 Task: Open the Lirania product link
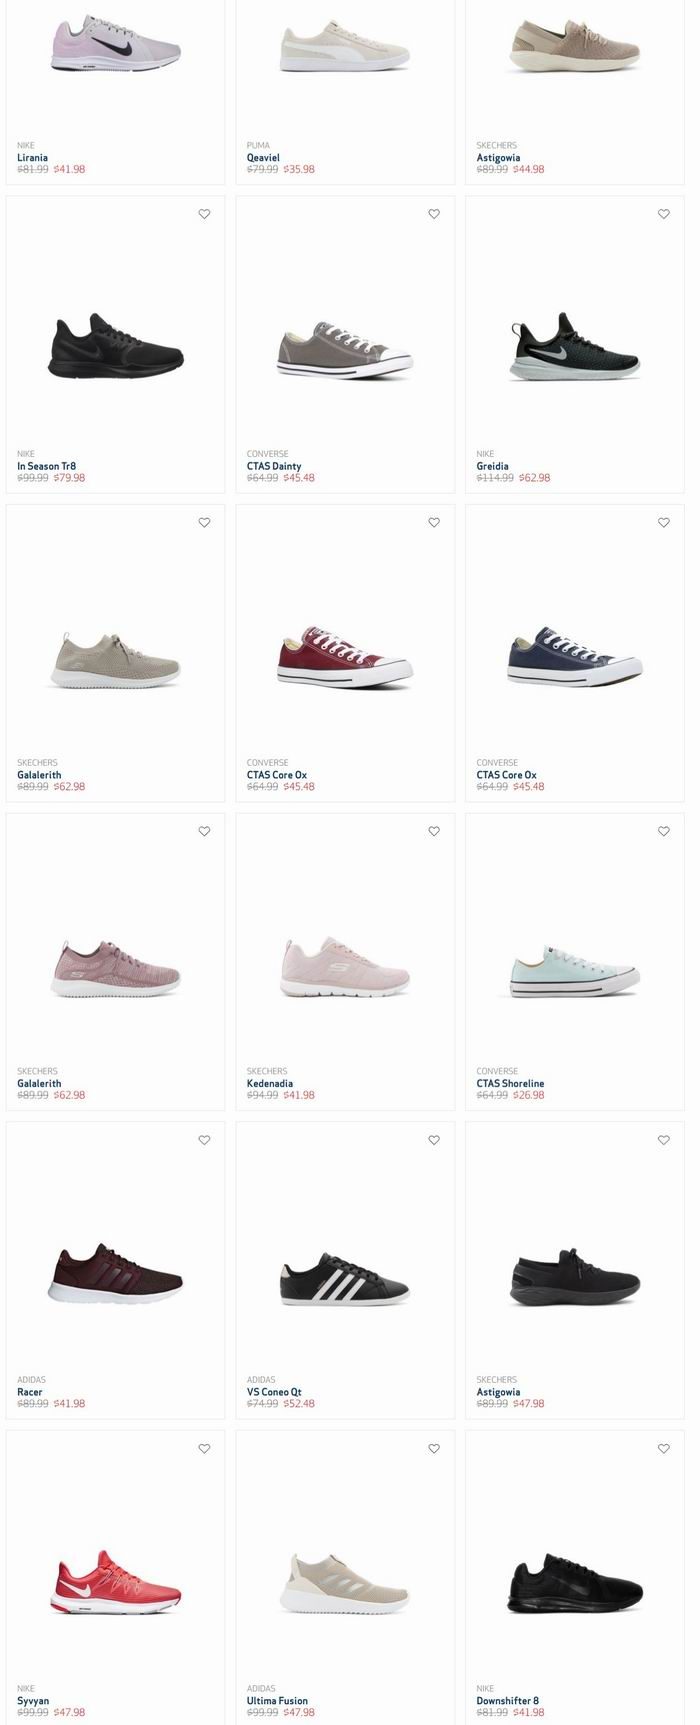tap(32, 158)
